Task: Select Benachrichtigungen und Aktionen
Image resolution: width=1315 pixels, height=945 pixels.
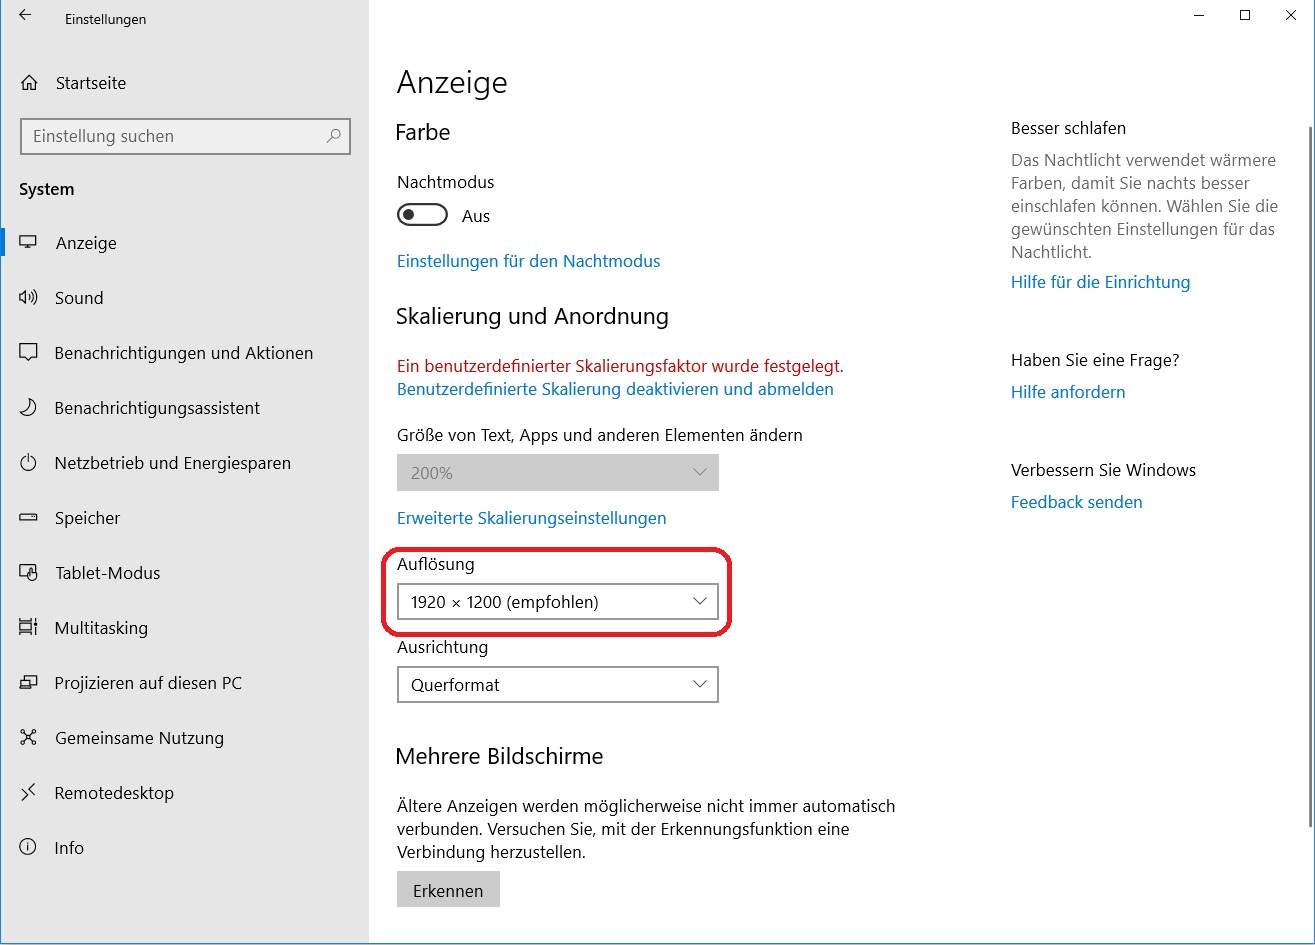Action: (184, 352)
